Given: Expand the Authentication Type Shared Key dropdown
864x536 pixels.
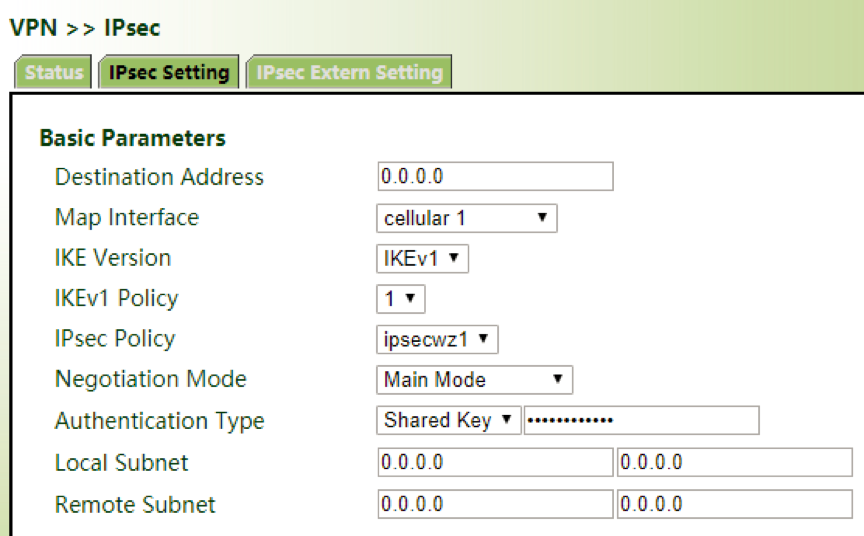Looking at the screenshot, I should tap(449, 420).
